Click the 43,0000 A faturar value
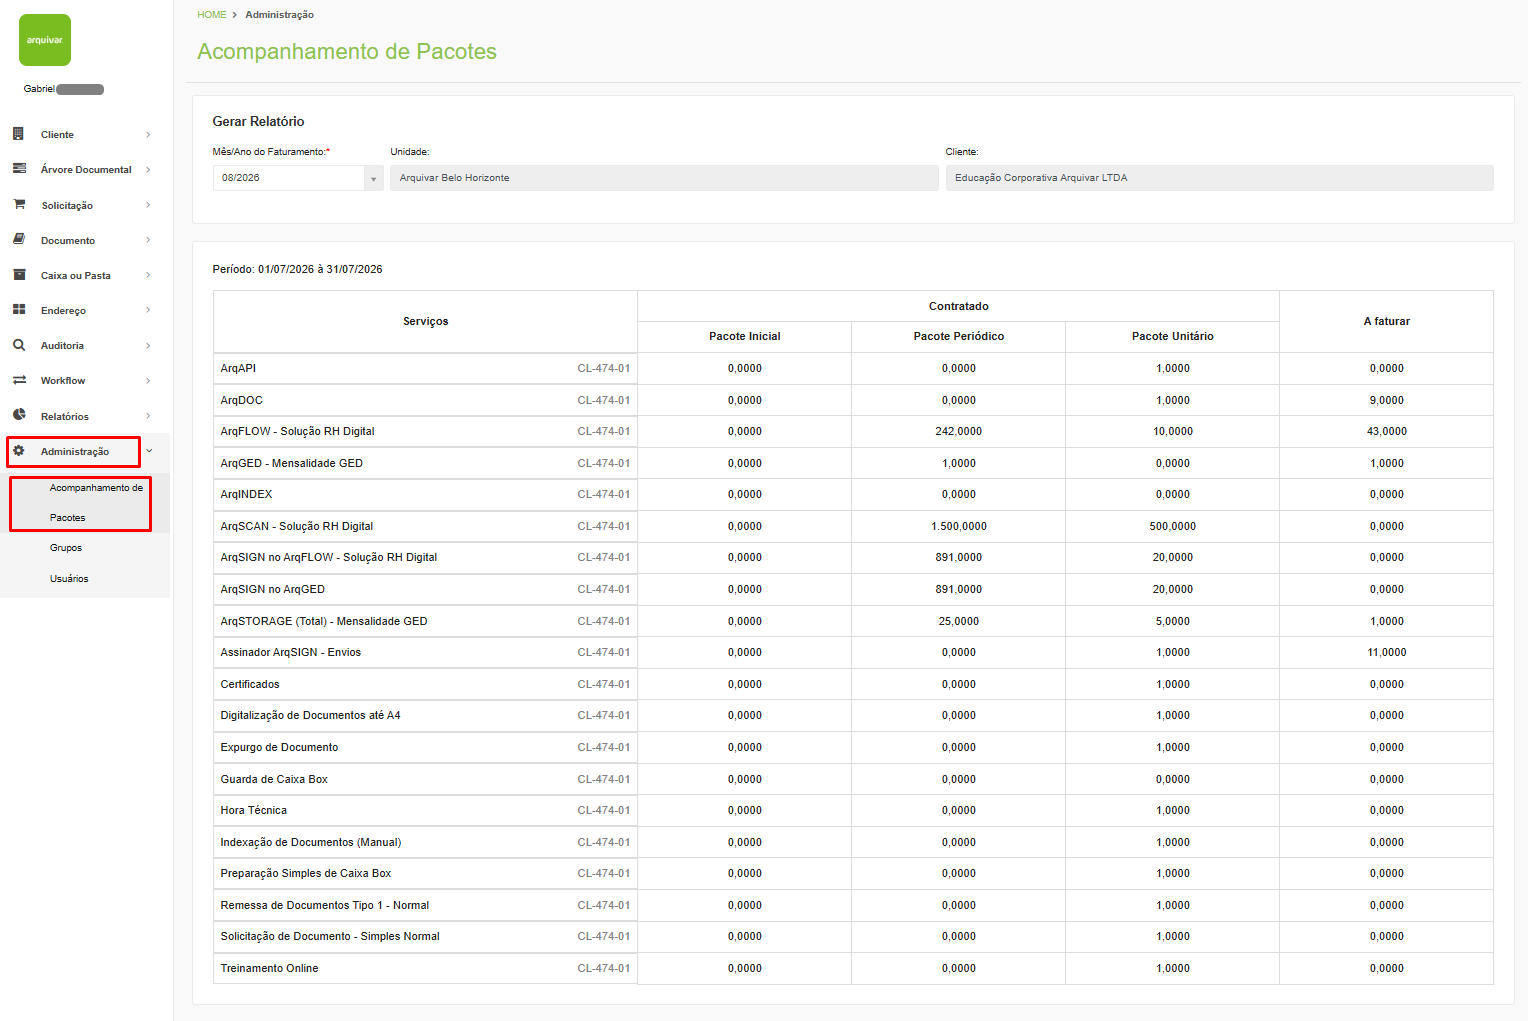 (1387, 431)
